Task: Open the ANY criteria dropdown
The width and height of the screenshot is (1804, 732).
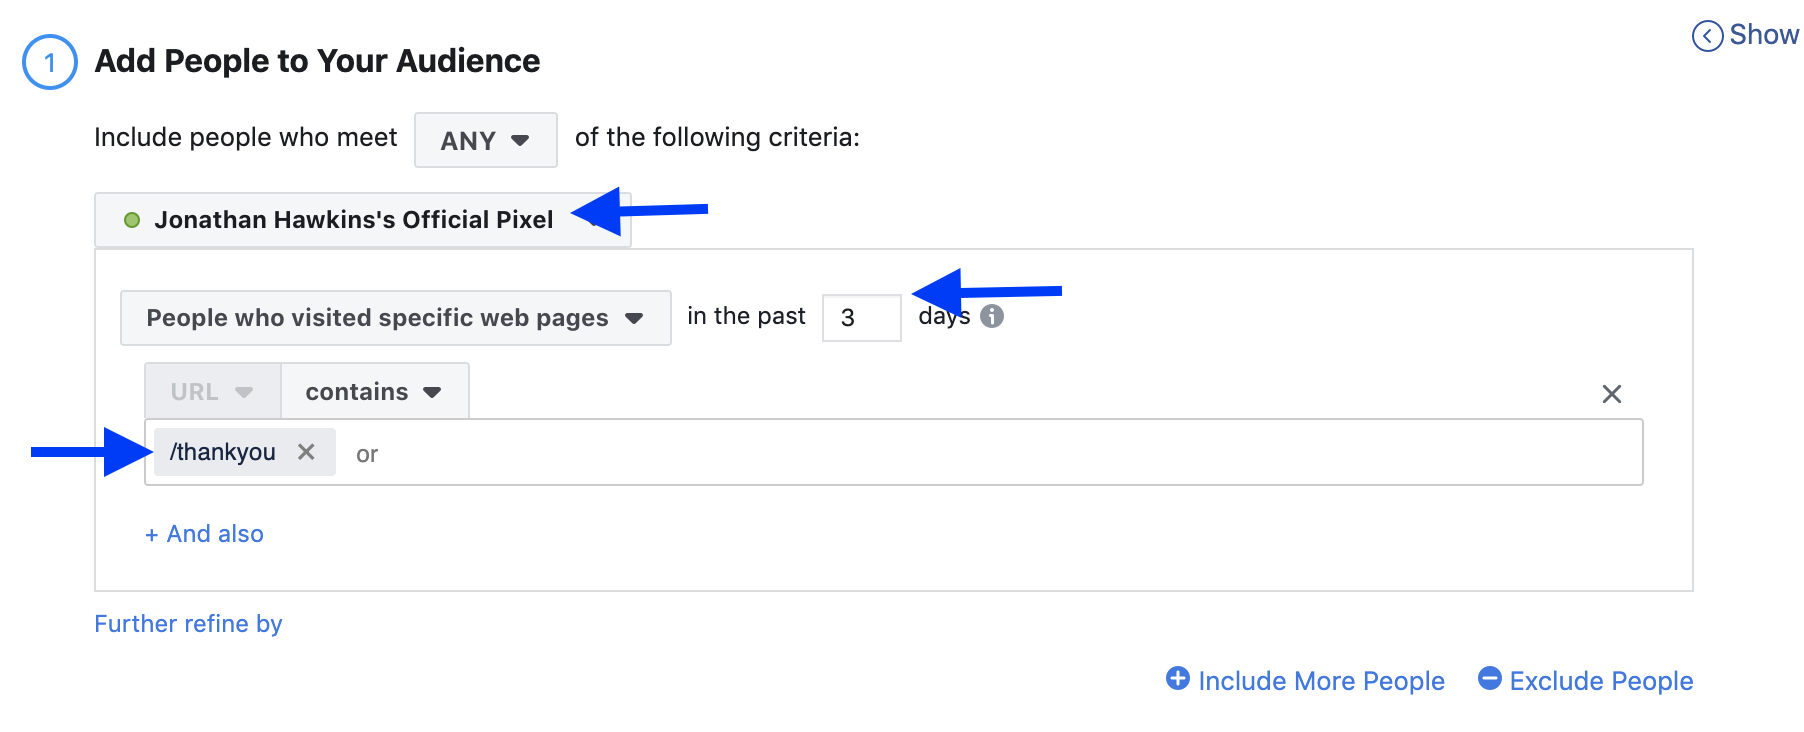Action: coord(486,140)
